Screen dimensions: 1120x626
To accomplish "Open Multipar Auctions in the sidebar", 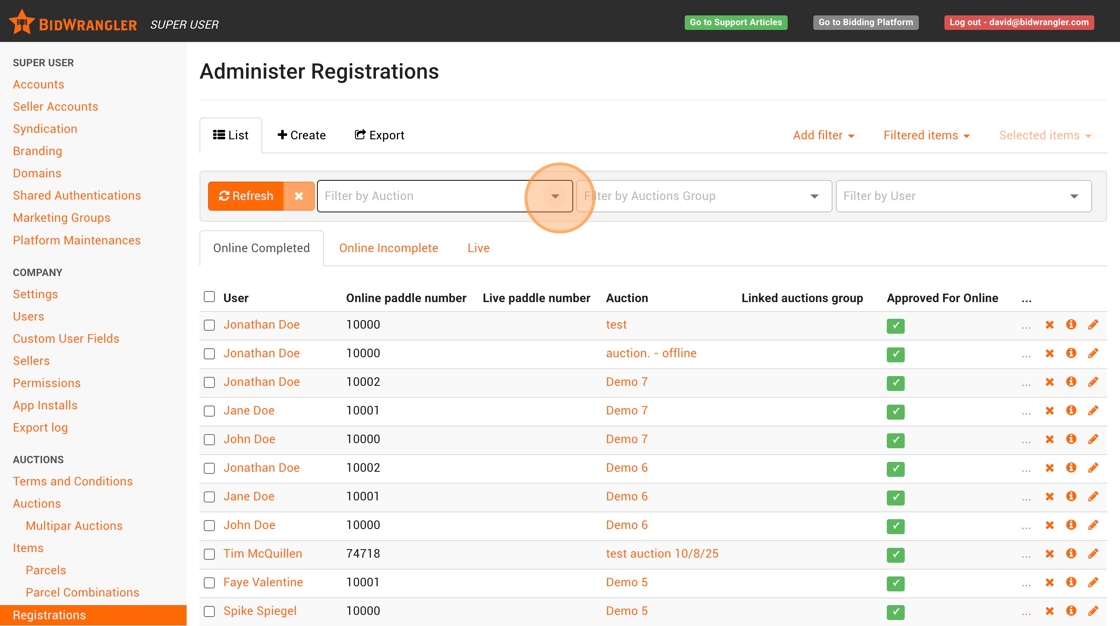I will pyautogui.click(x=74, y=526).
